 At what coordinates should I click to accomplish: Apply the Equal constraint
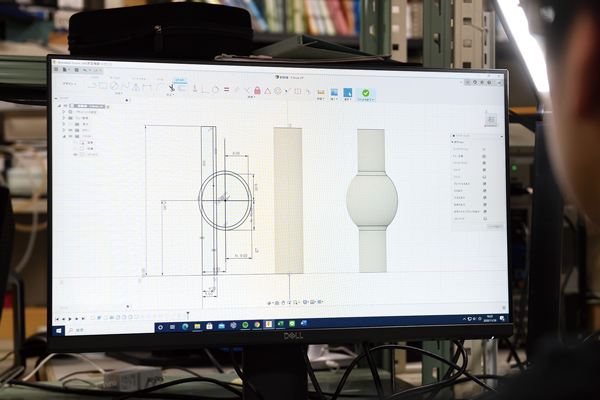click(x=226, y=90)
